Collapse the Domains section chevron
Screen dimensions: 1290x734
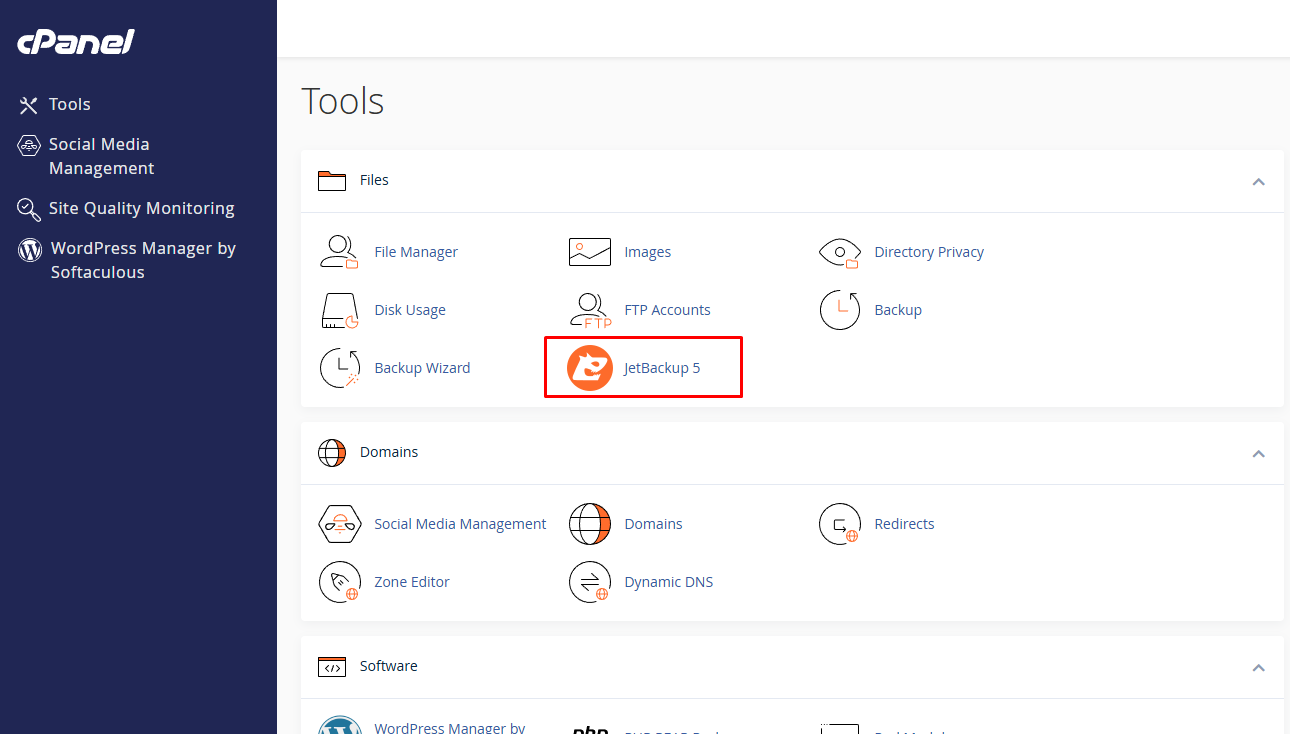coord(1258,453)
